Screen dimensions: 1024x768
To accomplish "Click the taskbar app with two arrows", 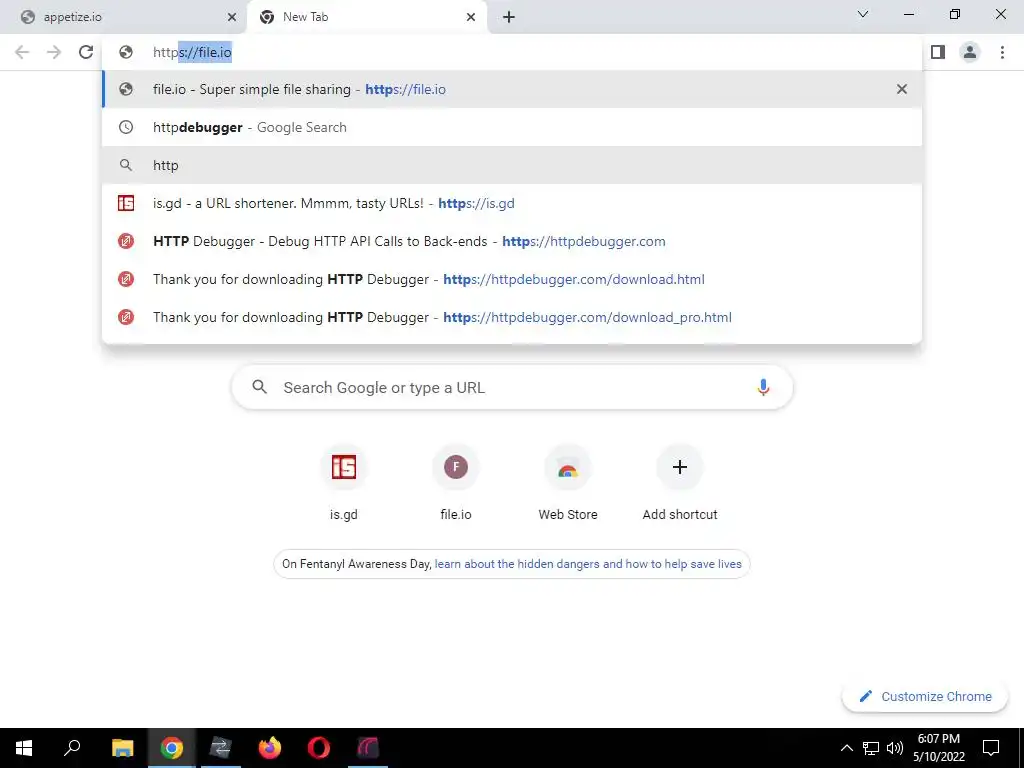I will (220, 748).
